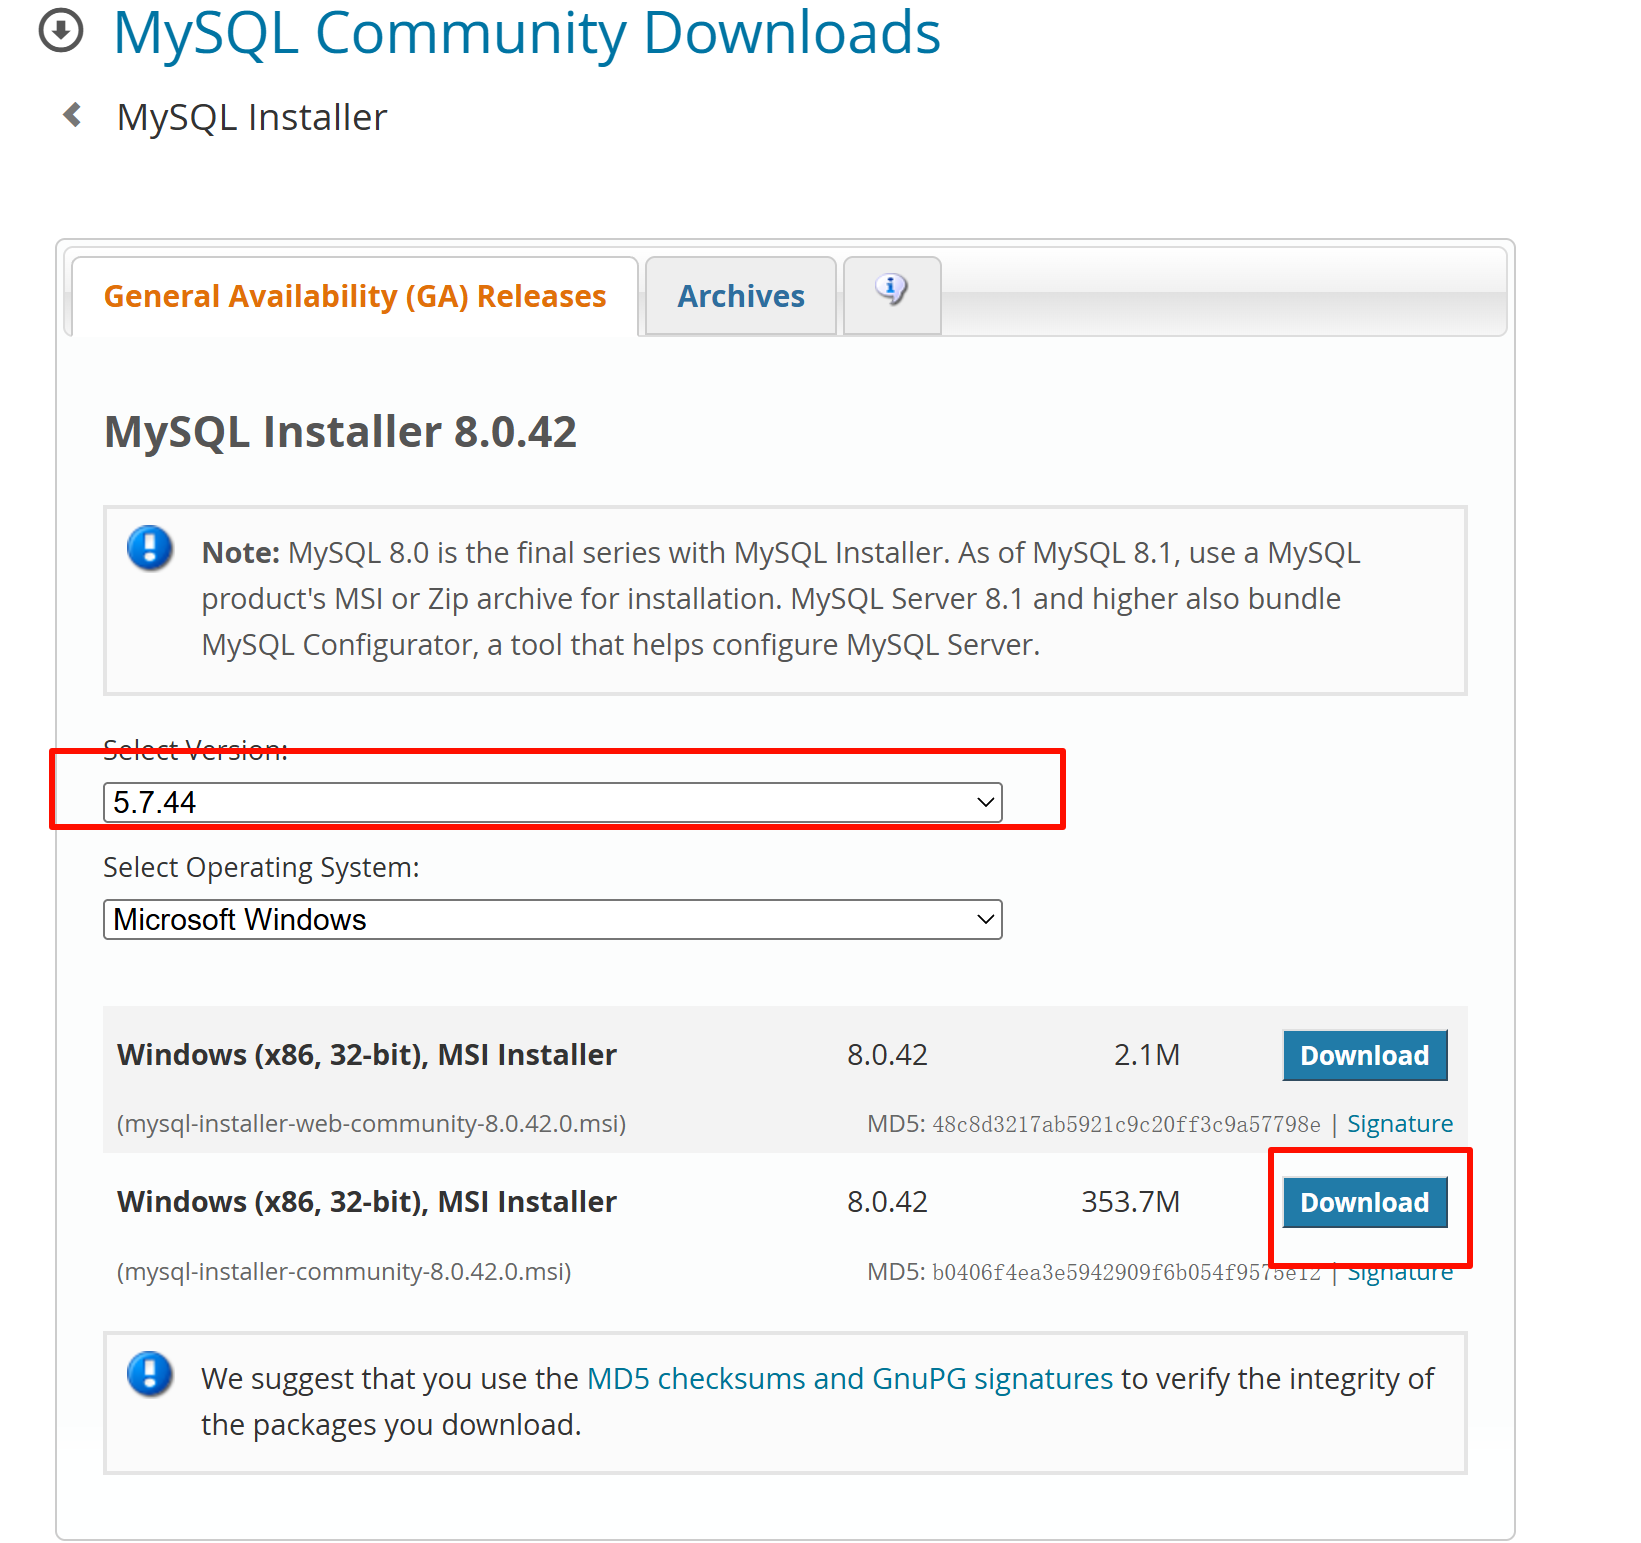1641x1543 pixels.
Task: Click the MySQL Installer breadcrumb text
Action: [x=252, y=117]
